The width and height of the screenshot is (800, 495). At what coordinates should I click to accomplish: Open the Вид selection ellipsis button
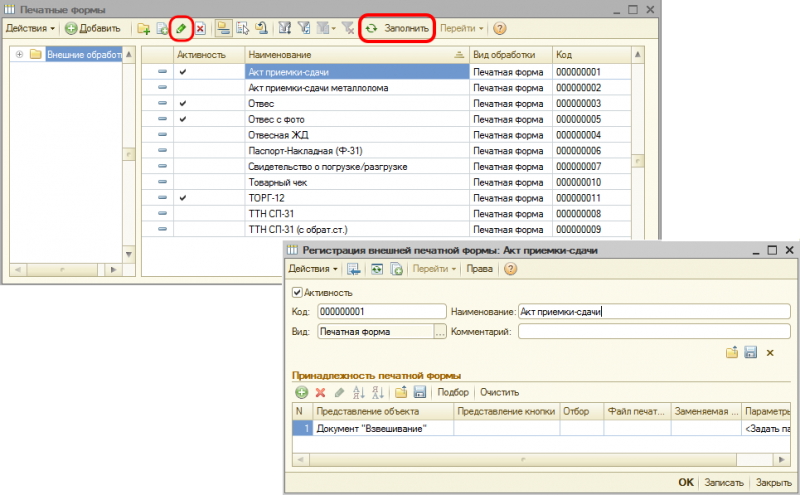(x=440, y=332)
